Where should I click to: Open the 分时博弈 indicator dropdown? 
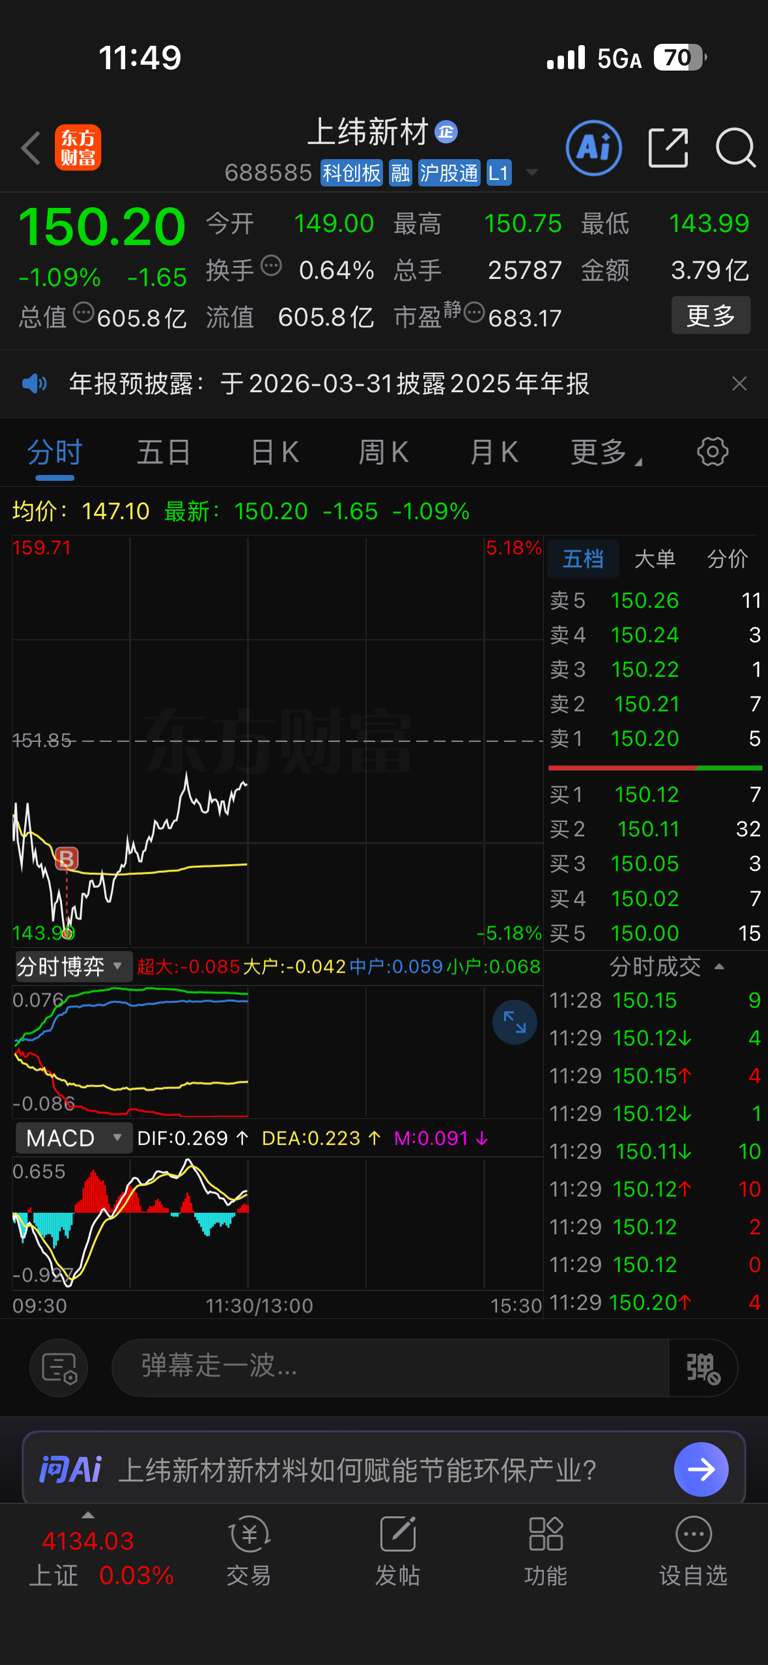(72, 966)
